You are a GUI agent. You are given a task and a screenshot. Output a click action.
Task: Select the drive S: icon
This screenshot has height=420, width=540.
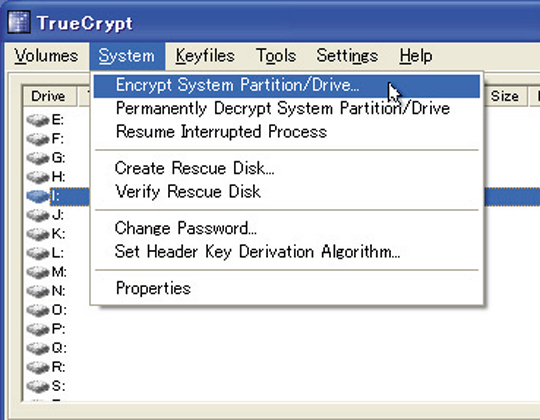click(38, 386)
